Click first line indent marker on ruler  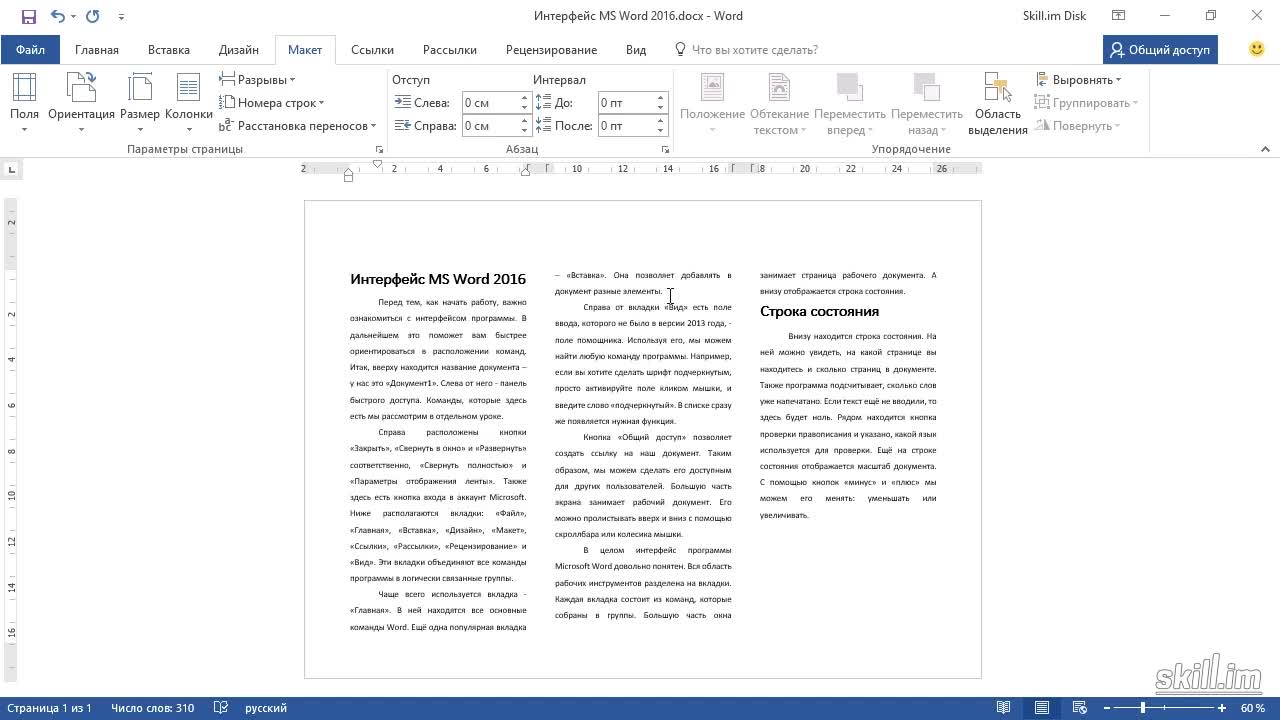(377, 164)
